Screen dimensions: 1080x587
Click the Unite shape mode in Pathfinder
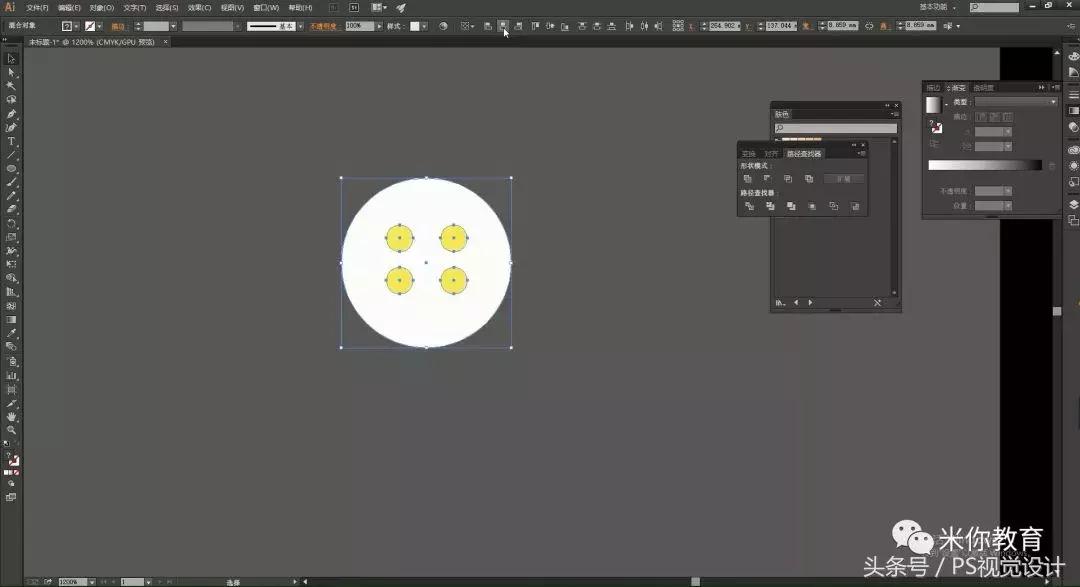click(748, 179)
